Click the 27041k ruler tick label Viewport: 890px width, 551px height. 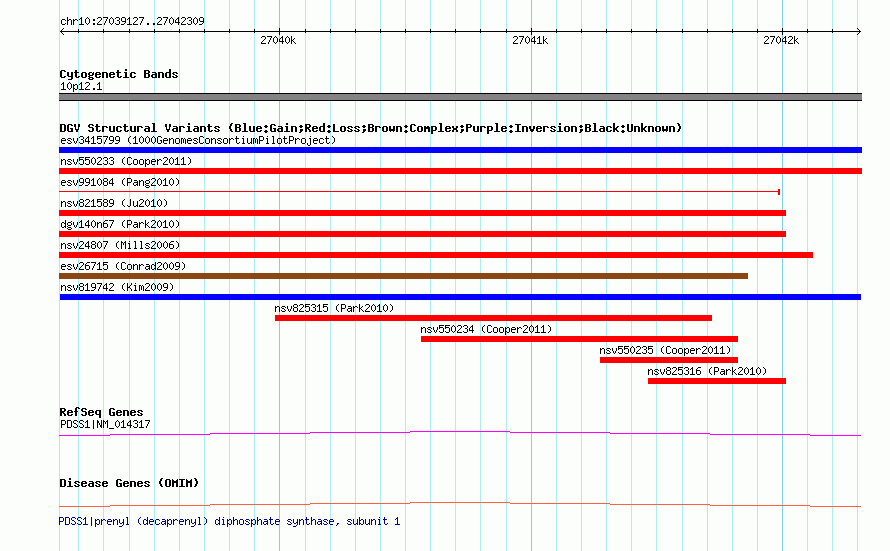click(x=530, y=40)
